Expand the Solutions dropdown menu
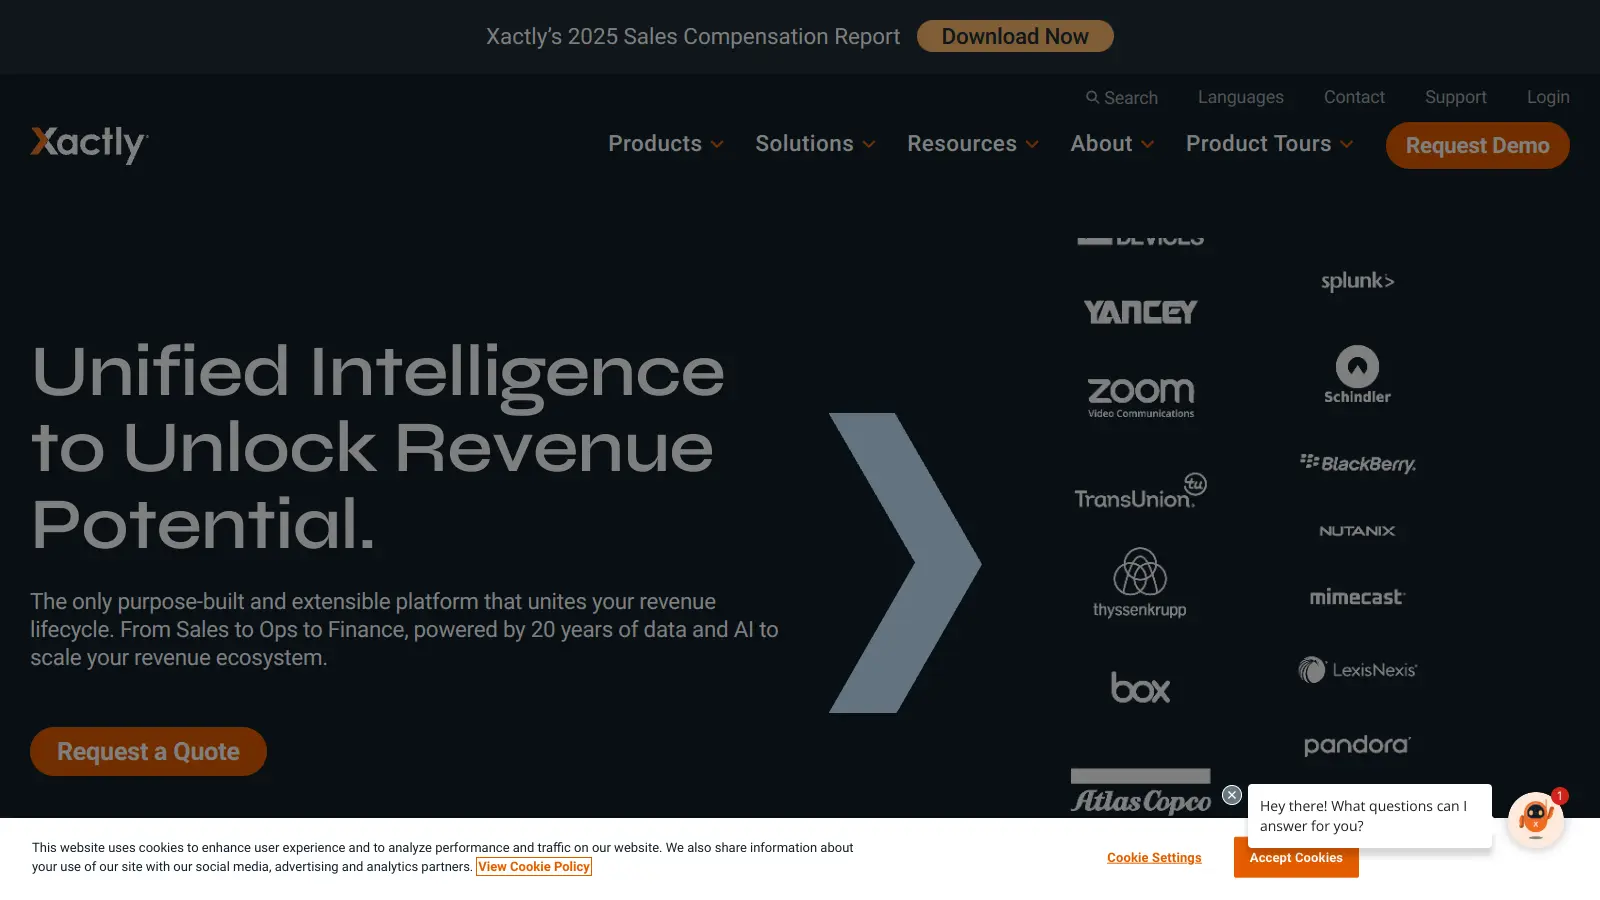Image resolution: width=1600 pixels, height=900 pixels. point(815,144)
